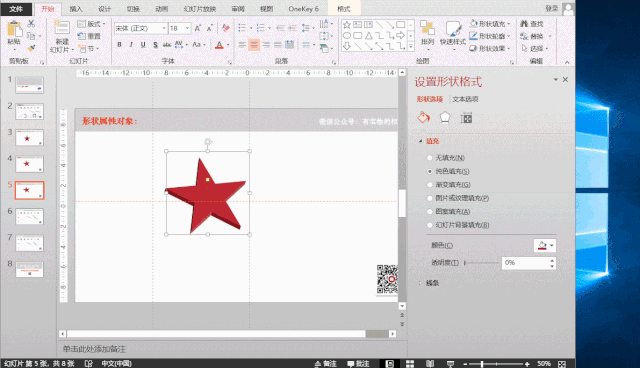This screenshot has height=368, width=640.
Task: Open the fill color picker dropdown
Action: pyautogui.click(x=544, y=245)
